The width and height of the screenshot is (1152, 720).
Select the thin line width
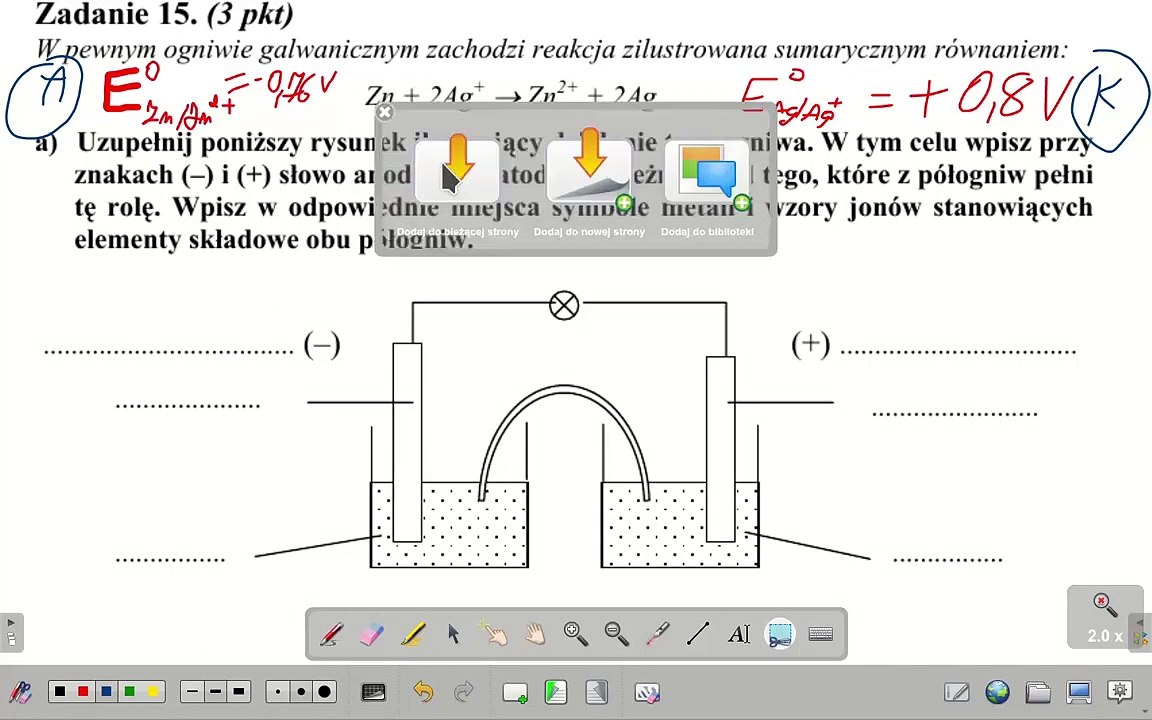(192, 691)
